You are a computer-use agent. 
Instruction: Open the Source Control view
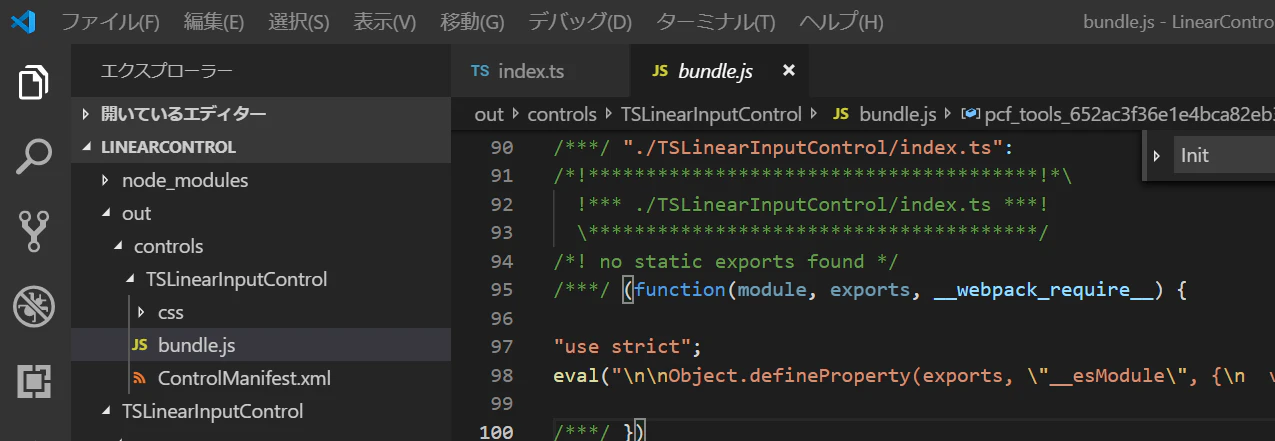coord(35,231)
